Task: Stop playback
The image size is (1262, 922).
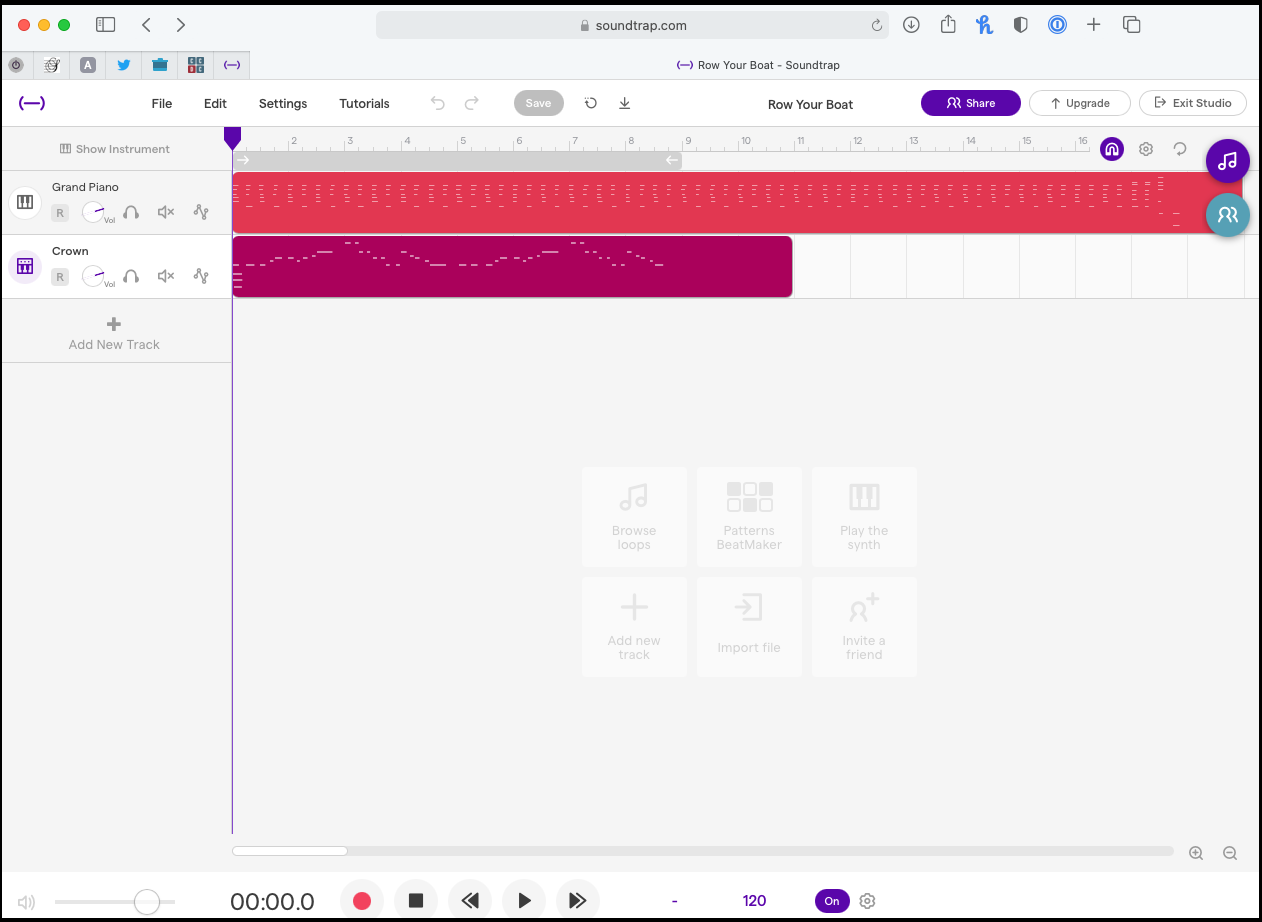Action: [416, 901]
